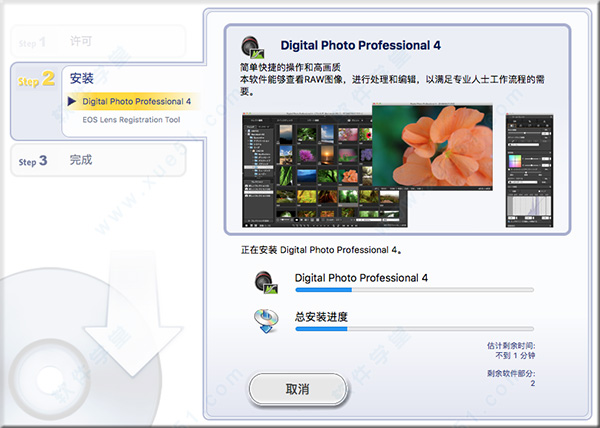
Task: Click the tool palette screenshot with histogram
Action: (529, 170)
